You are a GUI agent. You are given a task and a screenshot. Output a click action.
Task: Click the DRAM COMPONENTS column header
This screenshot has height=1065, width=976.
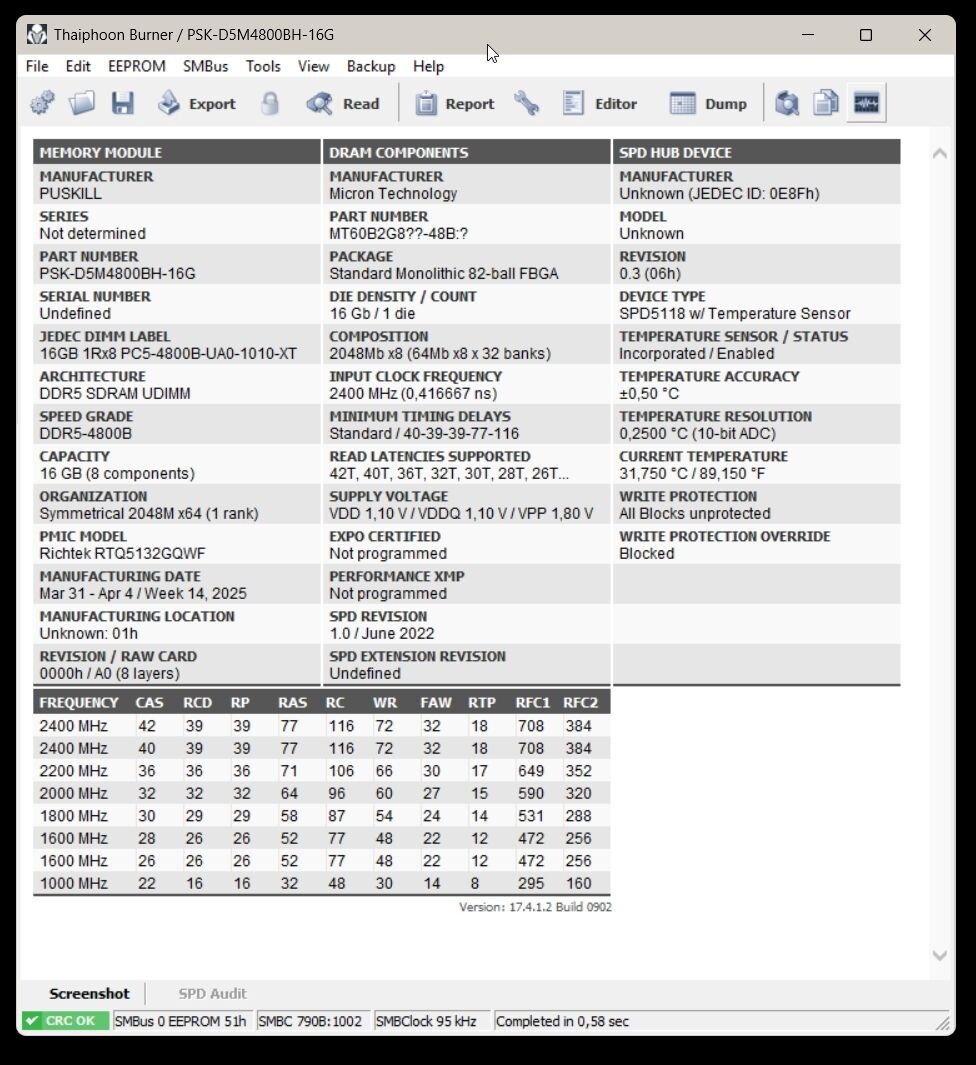[467, 152]
